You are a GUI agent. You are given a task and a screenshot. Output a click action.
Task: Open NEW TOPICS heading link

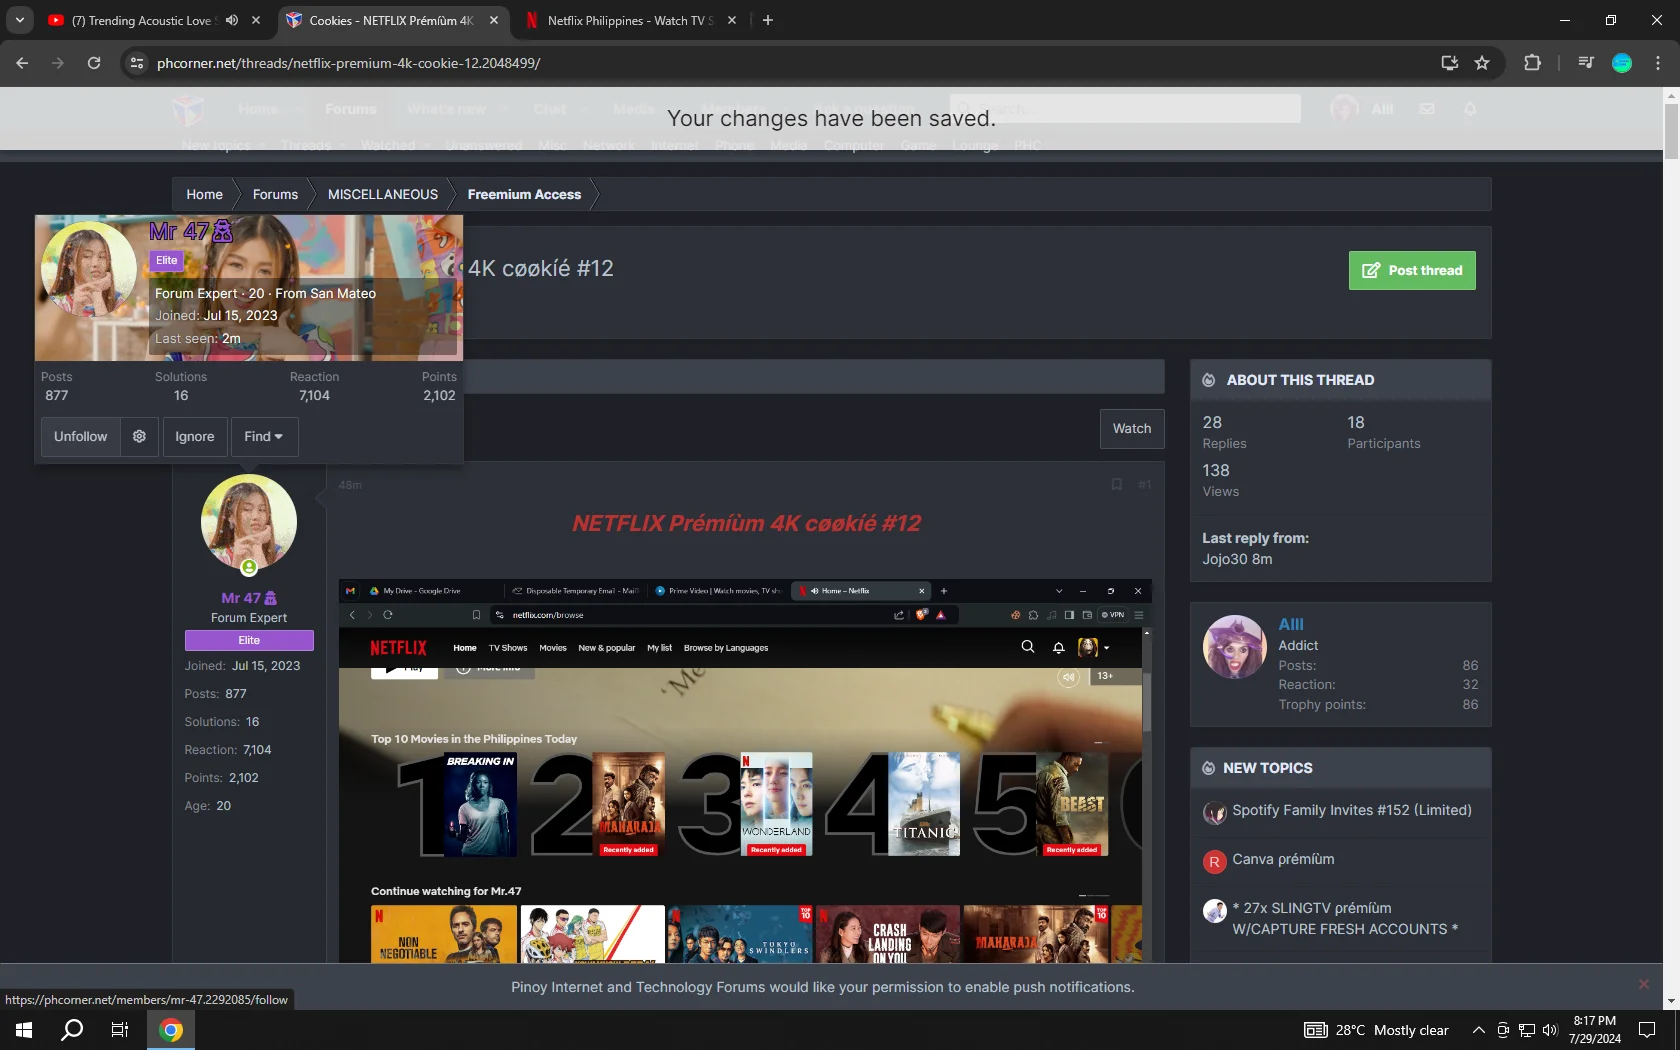1268,768
